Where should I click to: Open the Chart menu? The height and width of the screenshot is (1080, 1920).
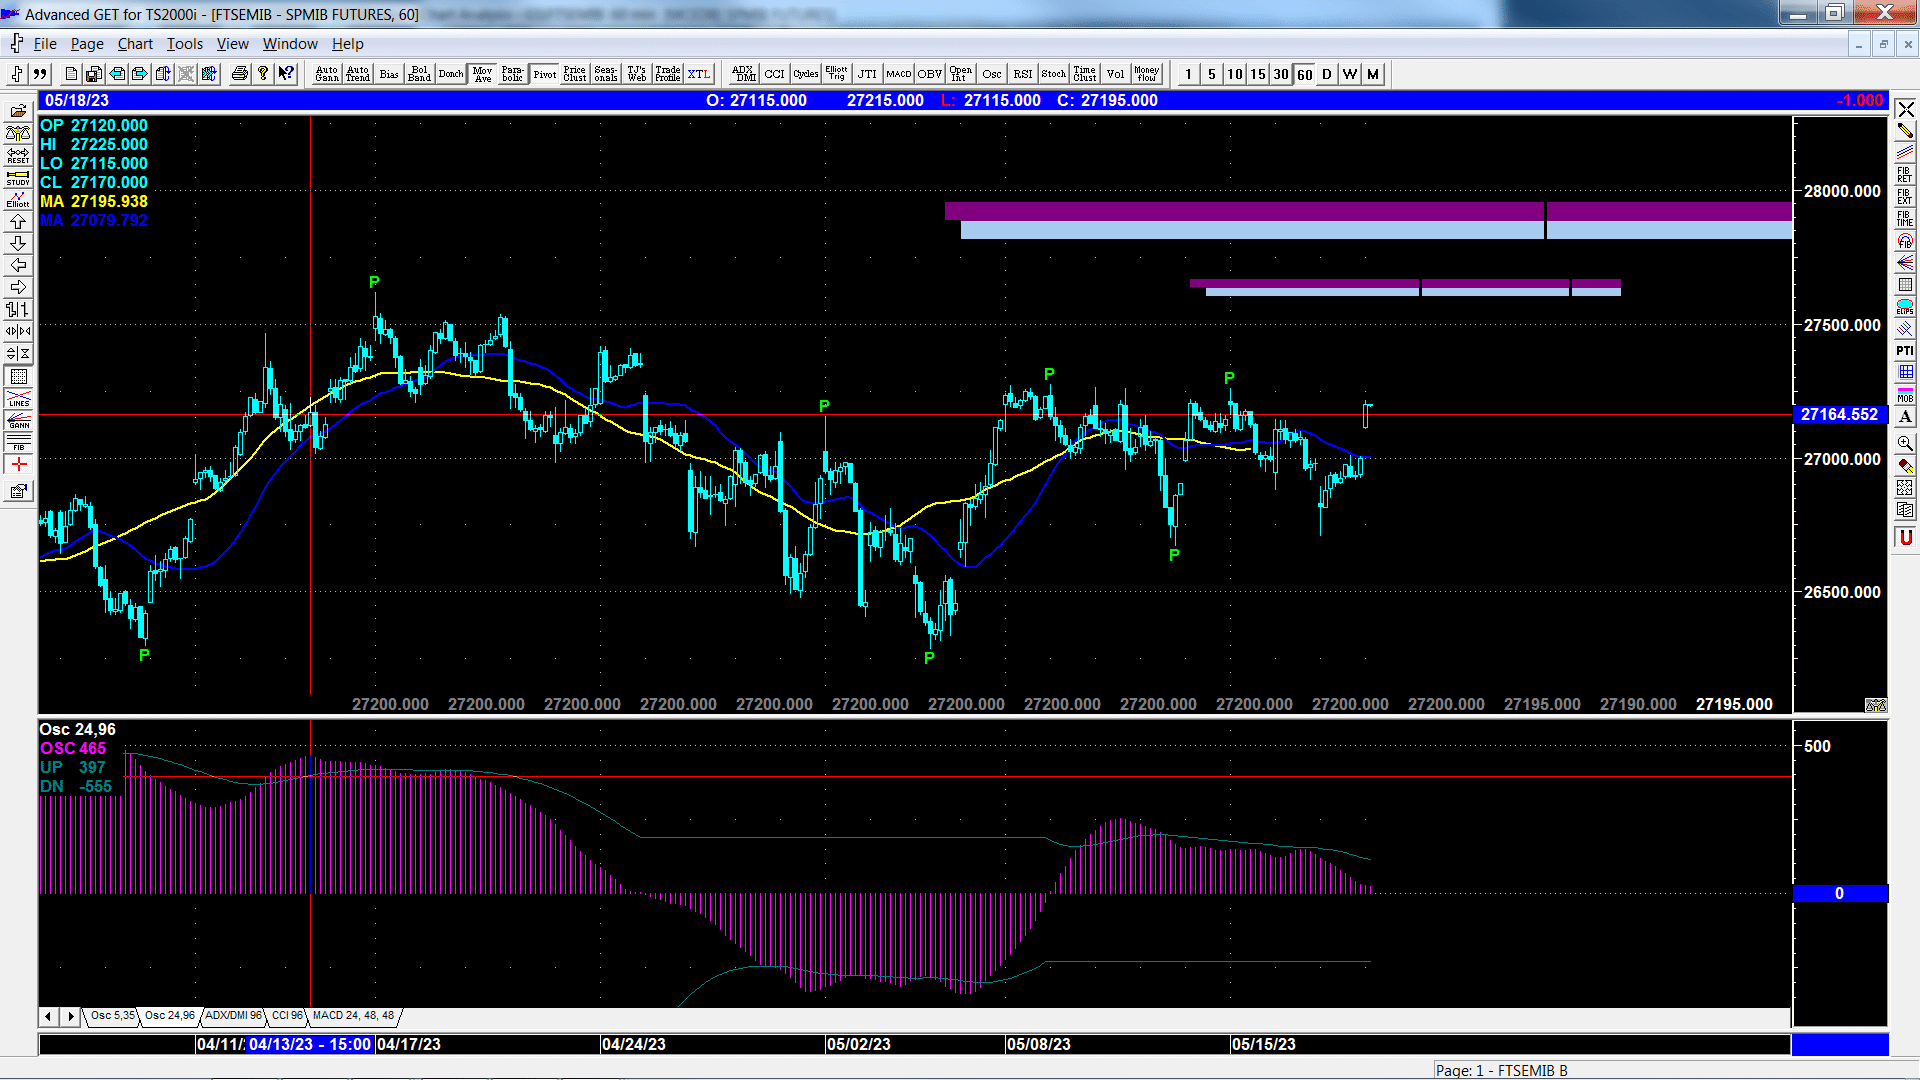tap(135, 44)
